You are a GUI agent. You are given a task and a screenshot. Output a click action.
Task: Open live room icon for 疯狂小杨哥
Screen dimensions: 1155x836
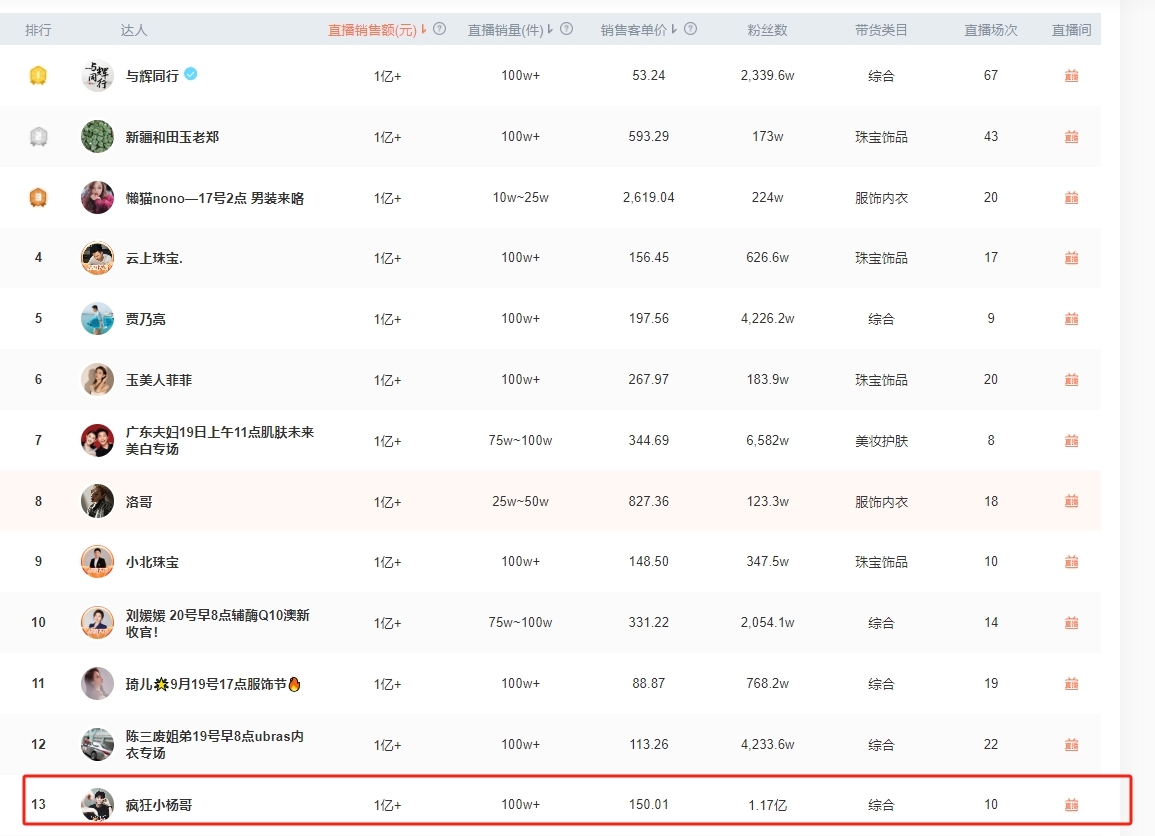1071,804
